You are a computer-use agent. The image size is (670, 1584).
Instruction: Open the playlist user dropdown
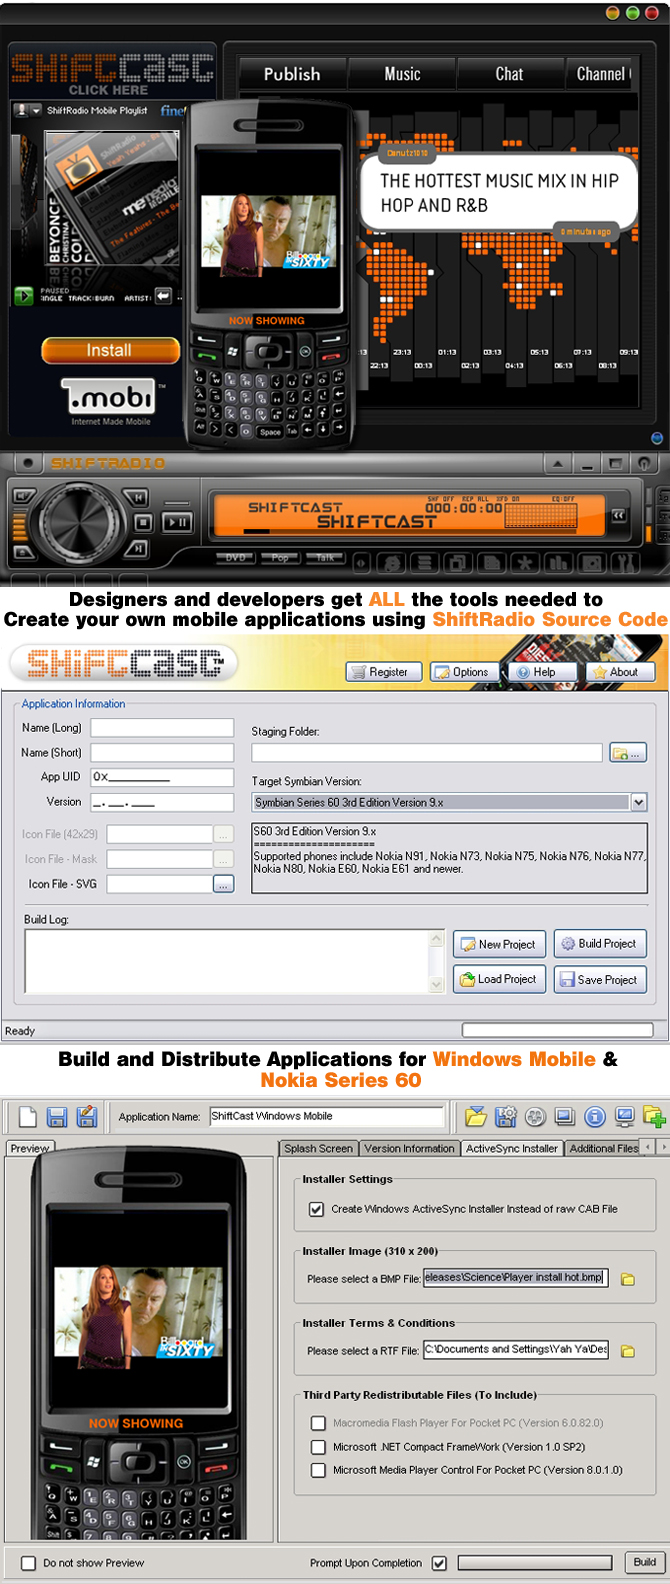[x=28, y=110]
